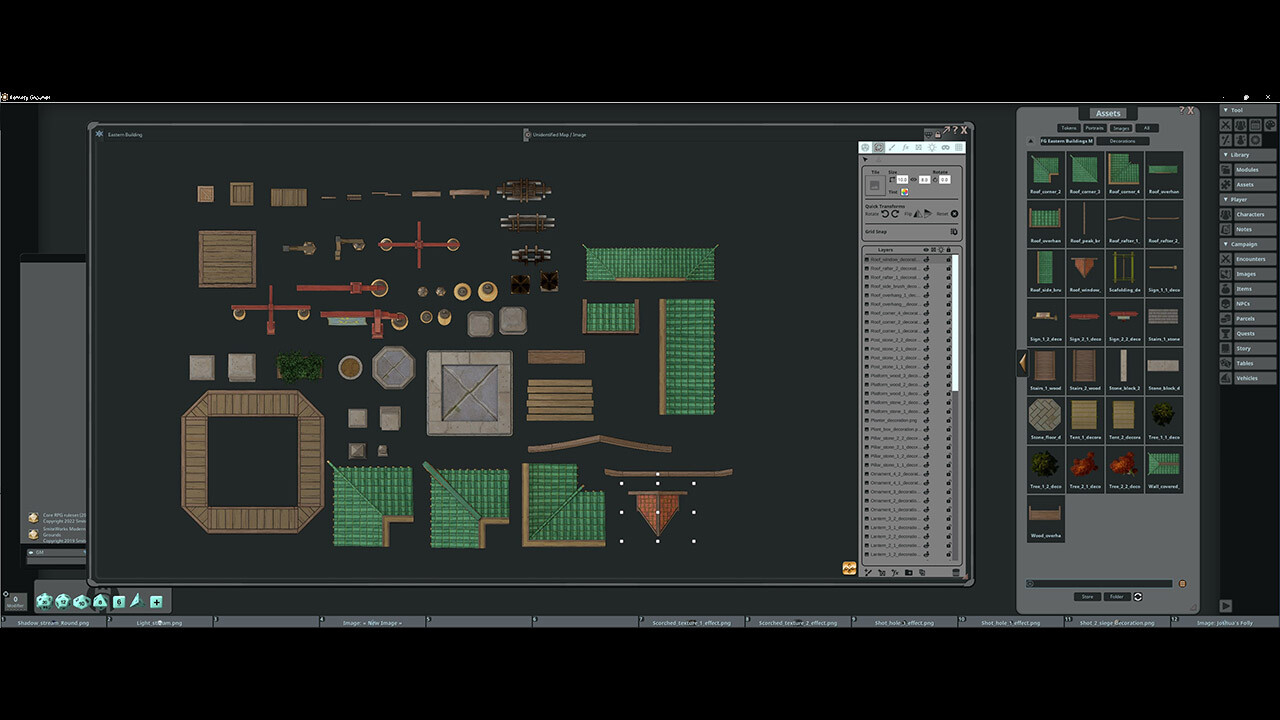Click the Reset transform X icon

(954, 213)
